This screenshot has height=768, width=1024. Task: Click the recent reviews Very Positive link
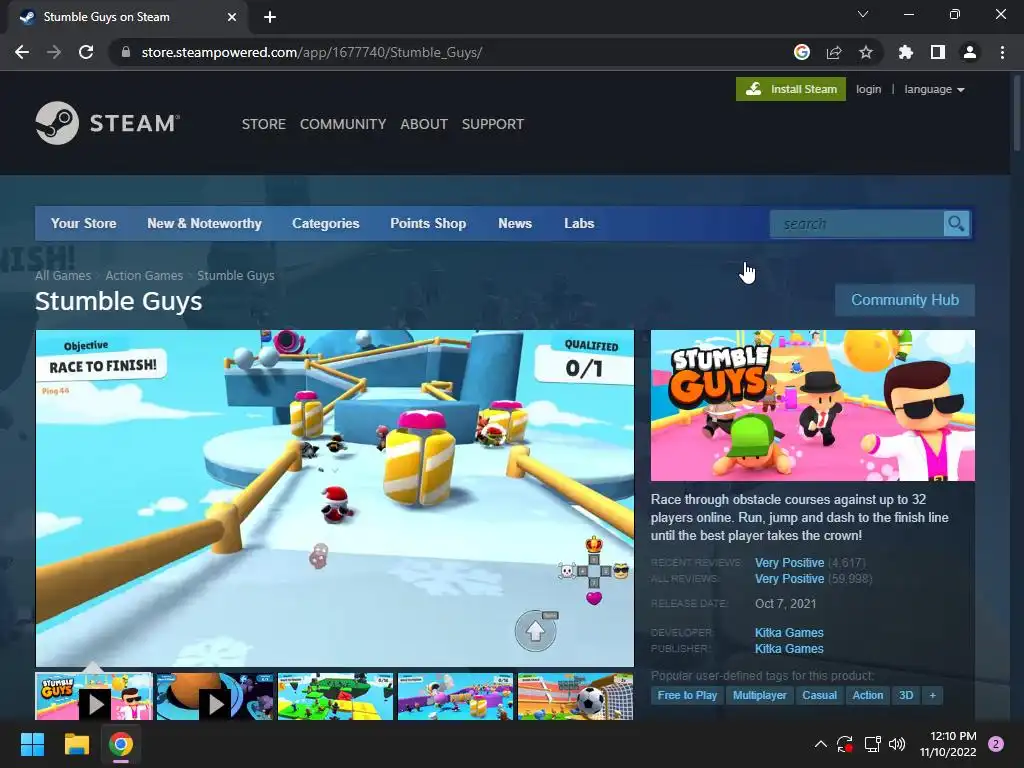(790, 563)
